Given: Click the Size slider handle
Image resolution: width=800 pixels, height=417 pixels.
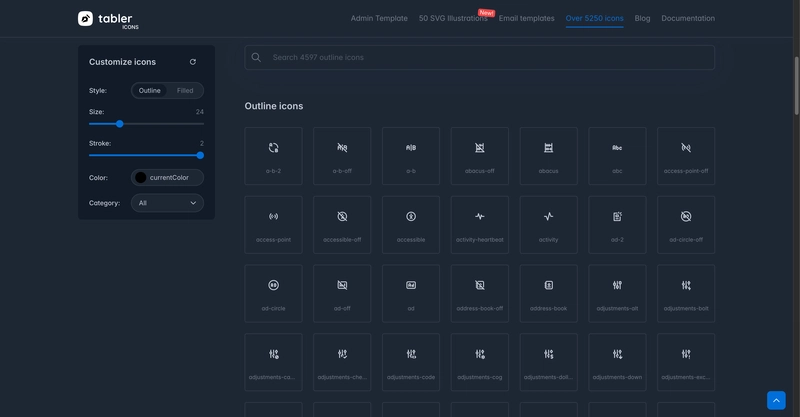Looking at the screenshot, I should click(x=119, y=124).
